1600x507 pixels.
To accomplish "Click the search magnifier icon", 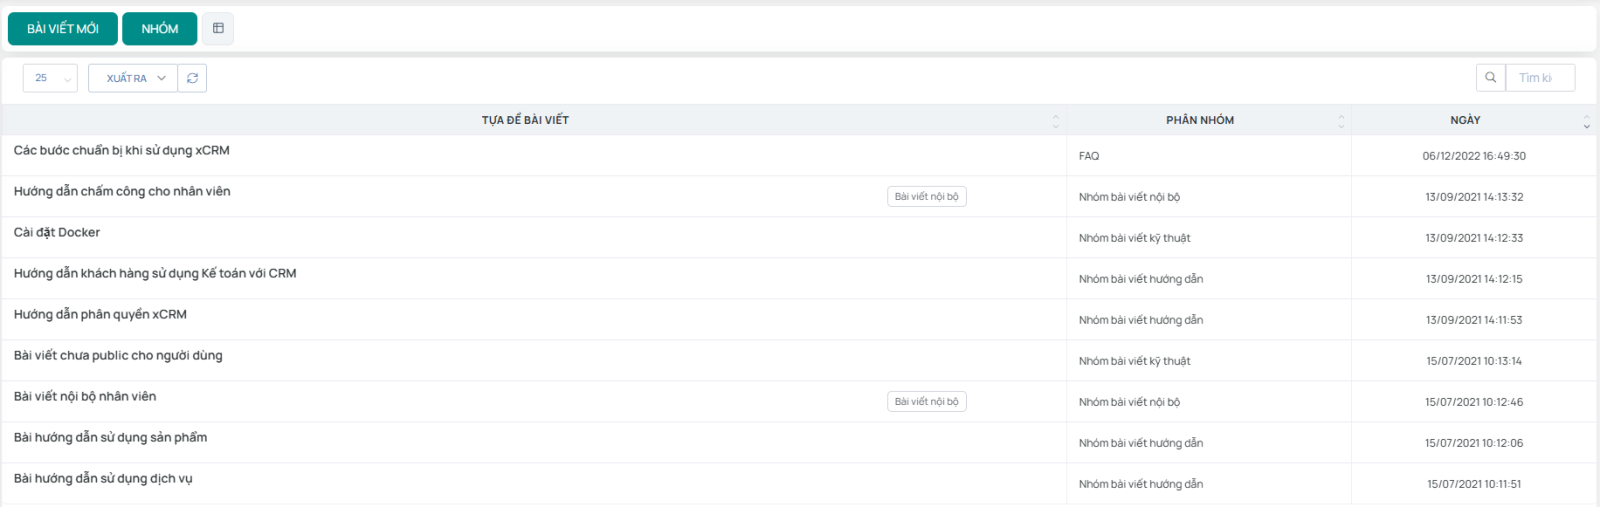I will tap(1490, 78).
